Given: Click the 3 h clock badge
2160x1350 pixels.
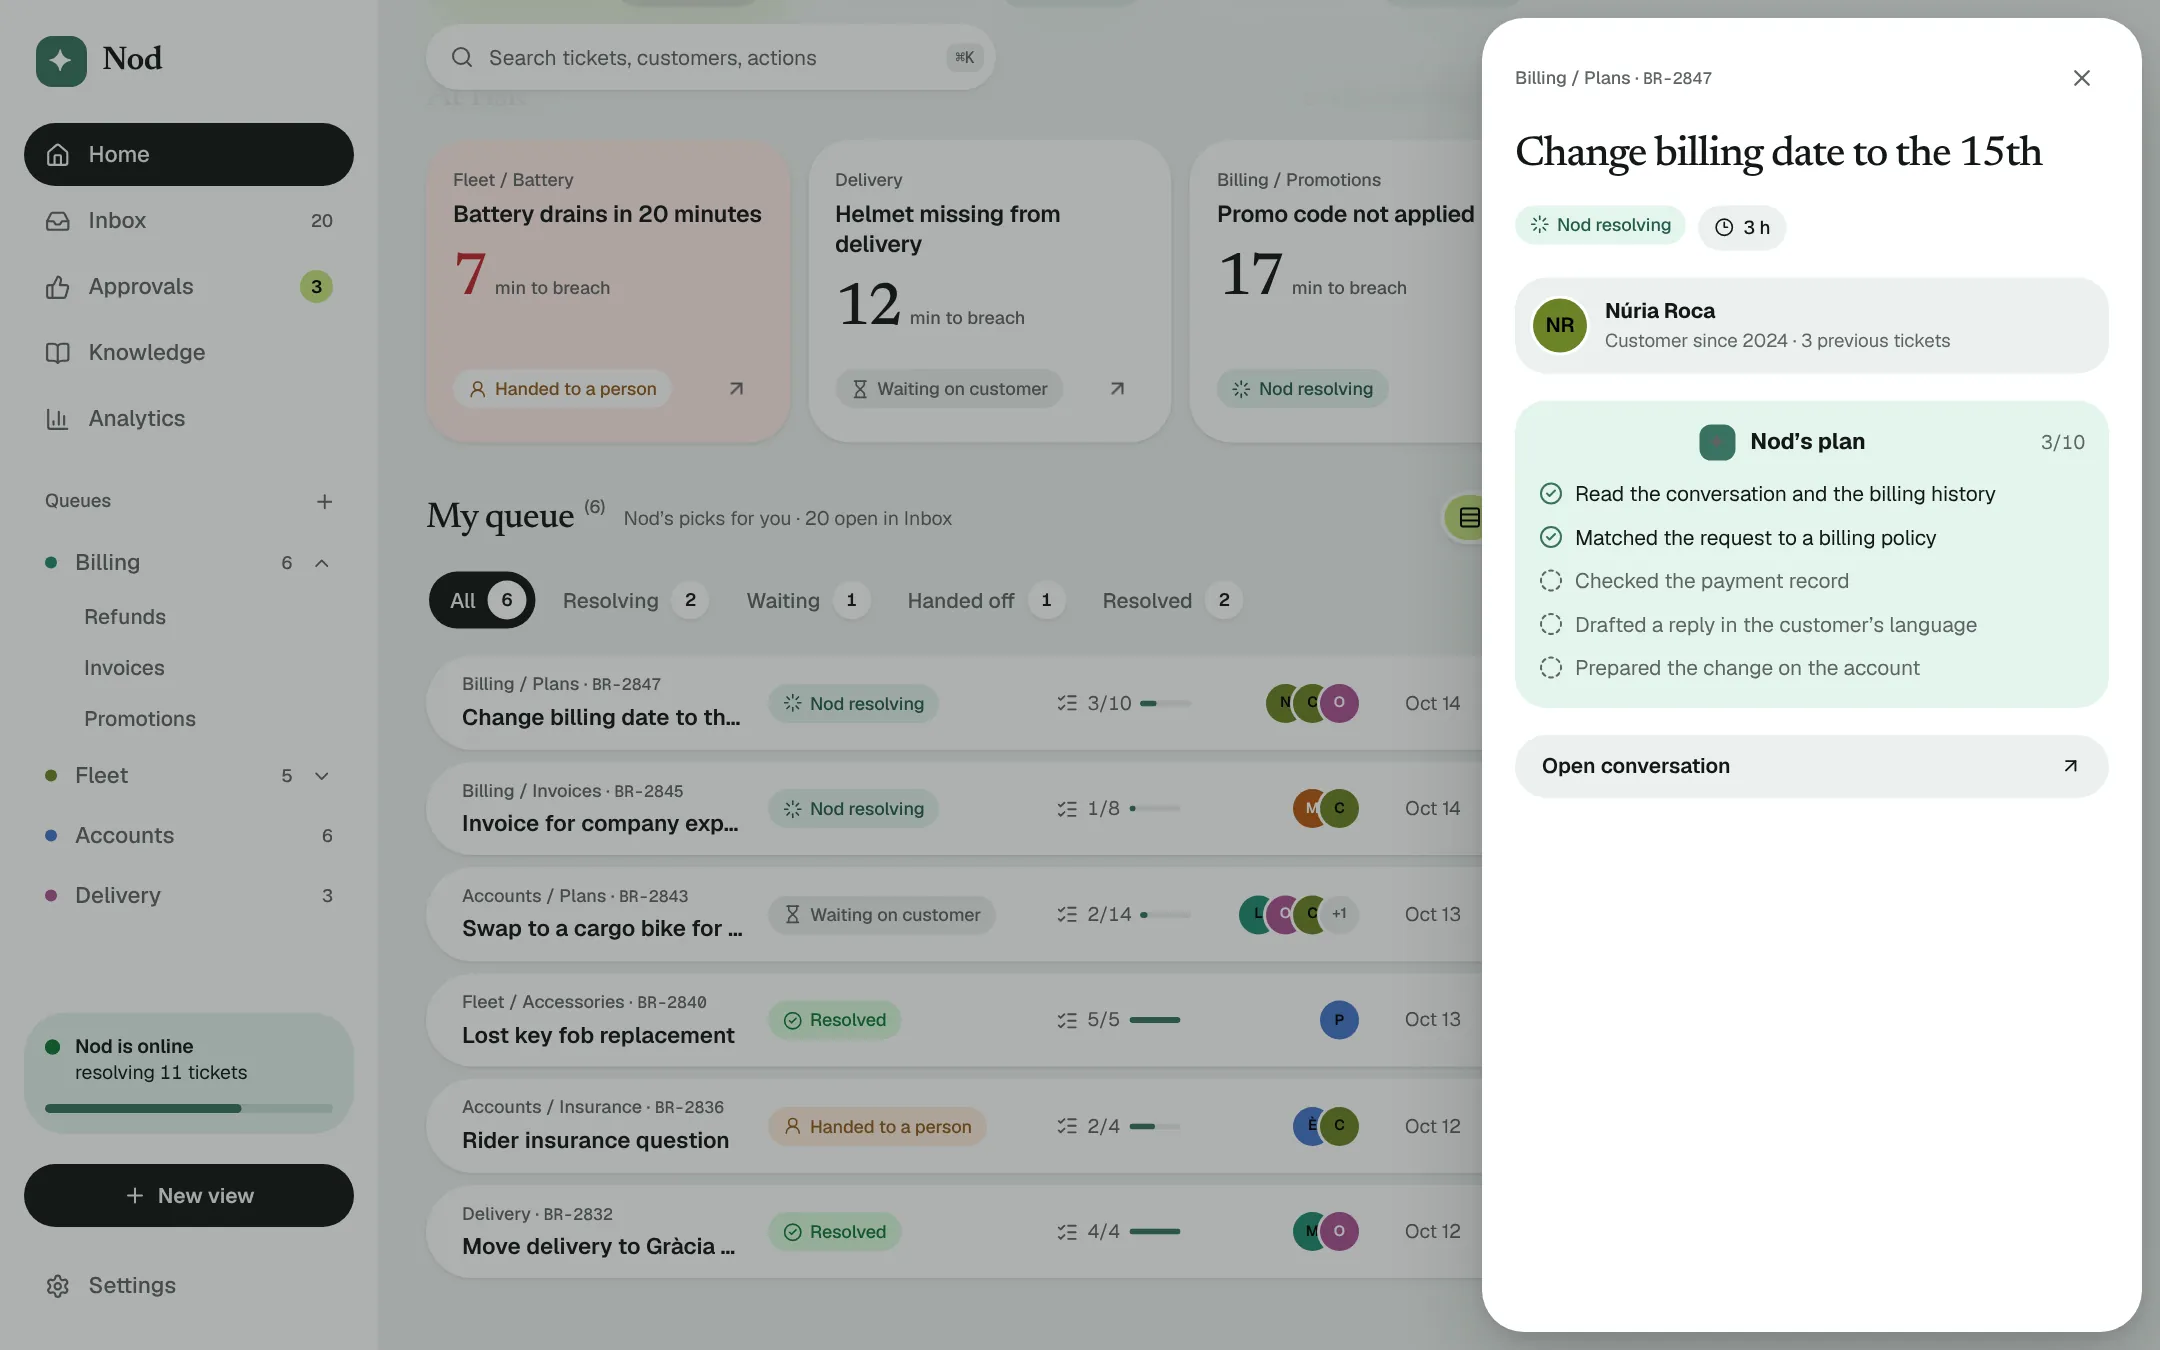Looking at the screenshot, I should tap(1742, 227).
